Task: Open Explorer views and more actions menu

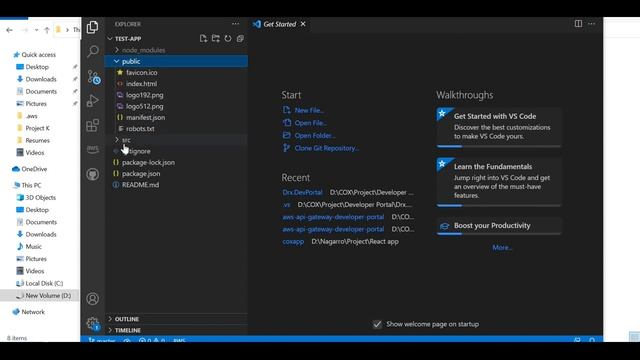Action: 236,24
